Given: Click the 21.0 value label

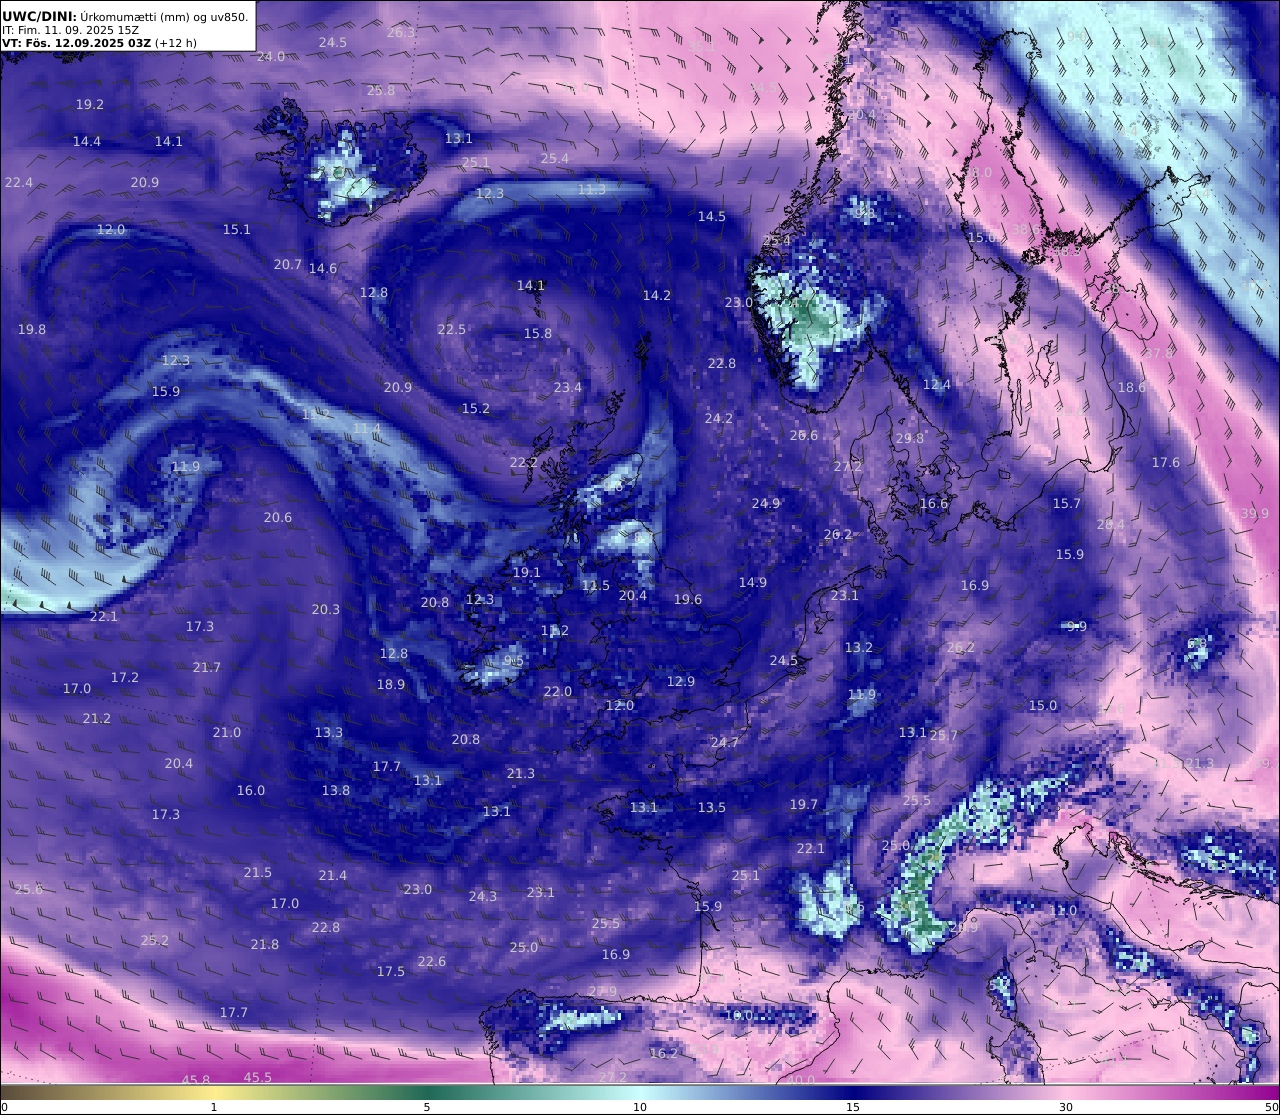Looking at the screenshot, I should tap(227, 733).
